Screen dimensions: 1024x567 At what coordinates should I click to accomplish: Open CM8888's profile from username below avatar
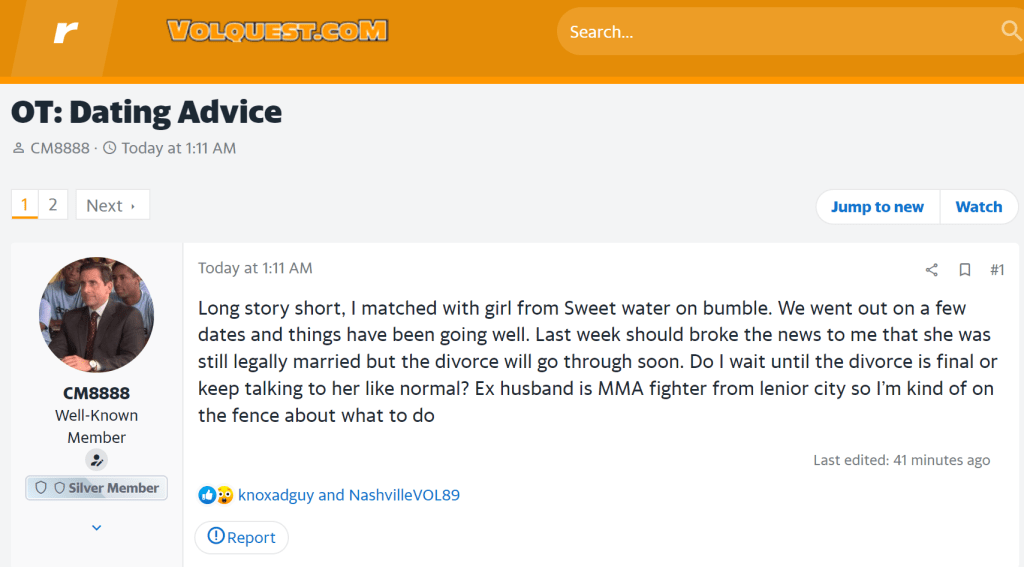pyautogui.click(x=96, y=393)
